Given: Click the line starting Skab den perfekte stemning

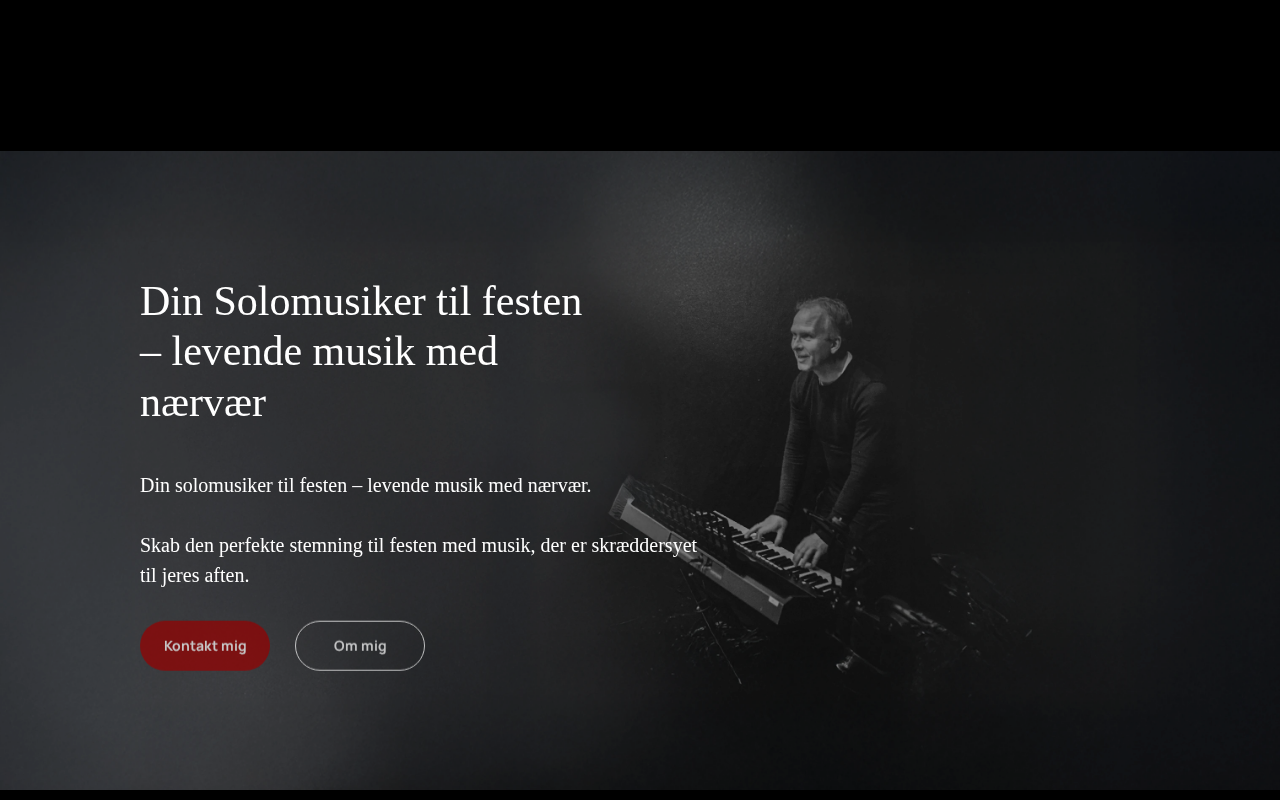Looking at the screenshot, I should [418, 545].
